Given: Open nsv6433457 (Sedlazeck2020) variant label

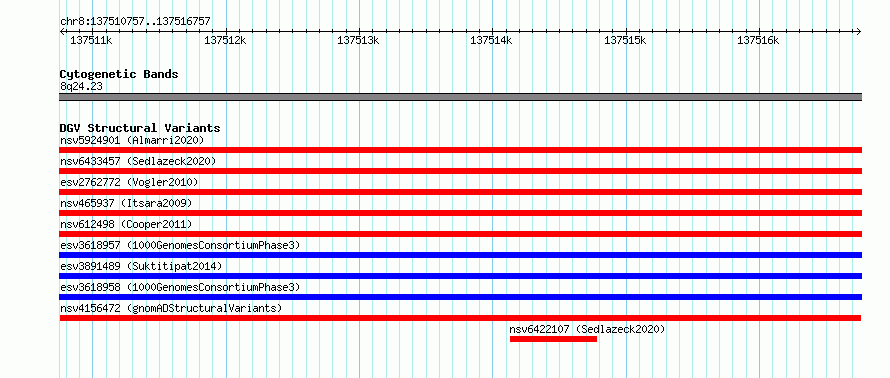Looking at the screenshot, I should 138,161.
